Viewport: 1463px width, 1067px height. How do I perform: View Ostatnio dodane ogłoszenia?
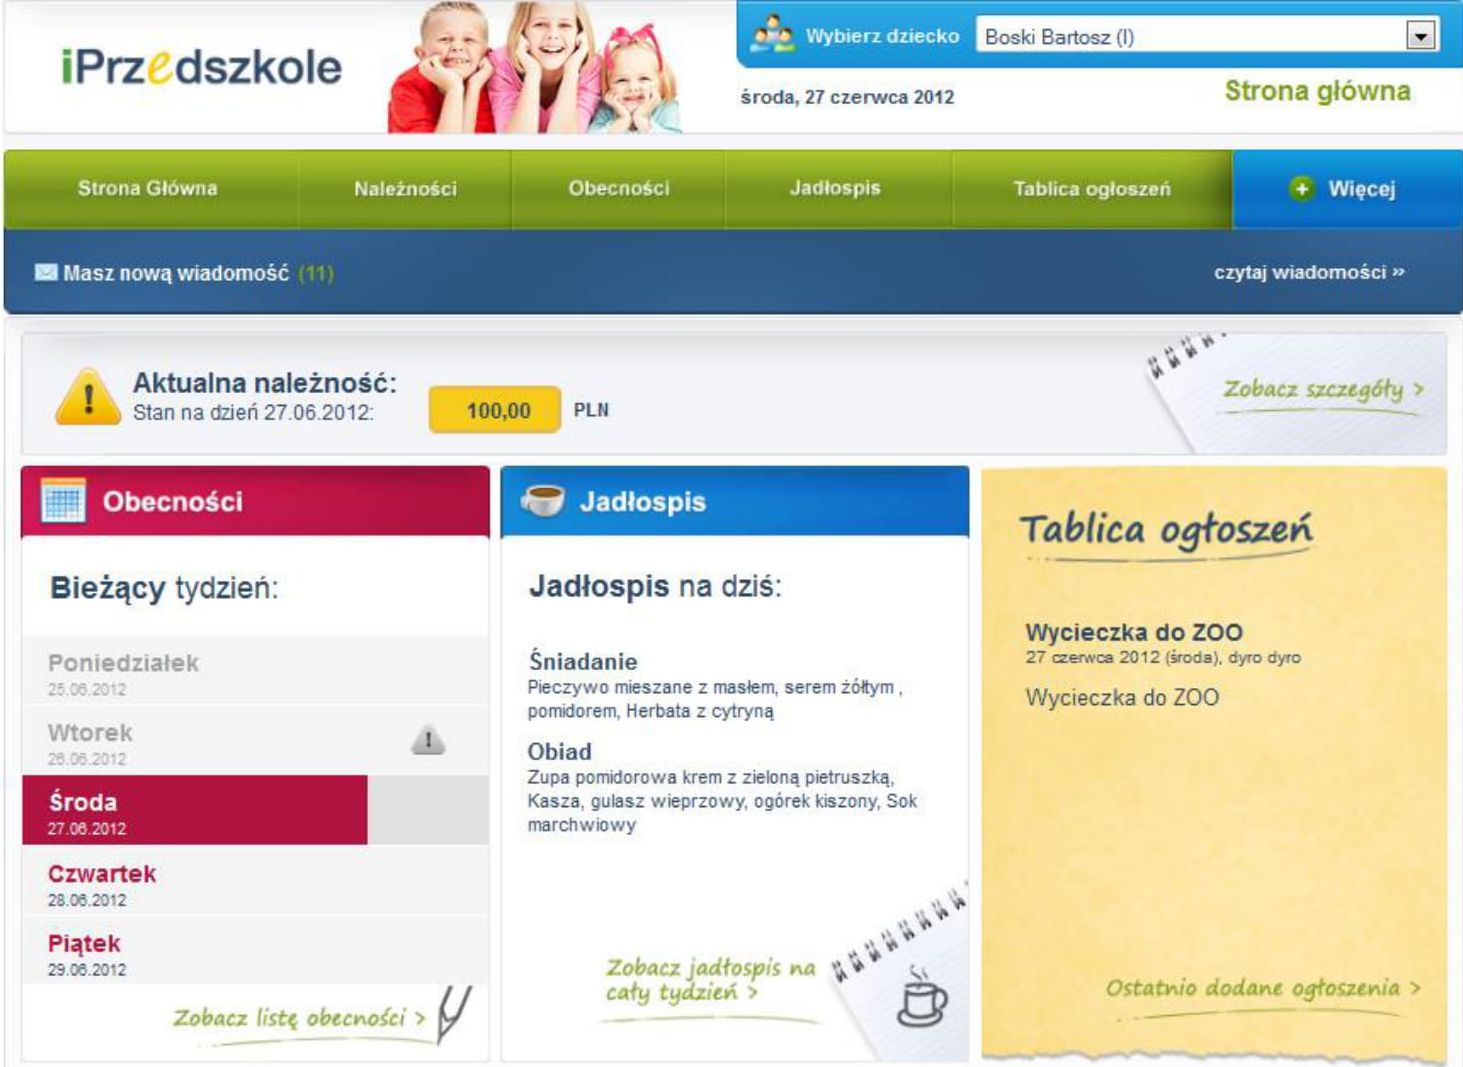(1262, 988)
